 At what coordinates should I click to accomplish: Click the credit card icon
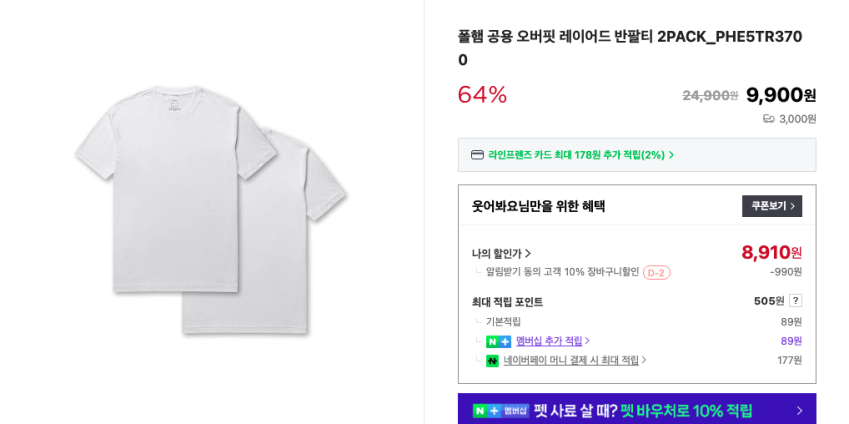[x=477, y=155]
